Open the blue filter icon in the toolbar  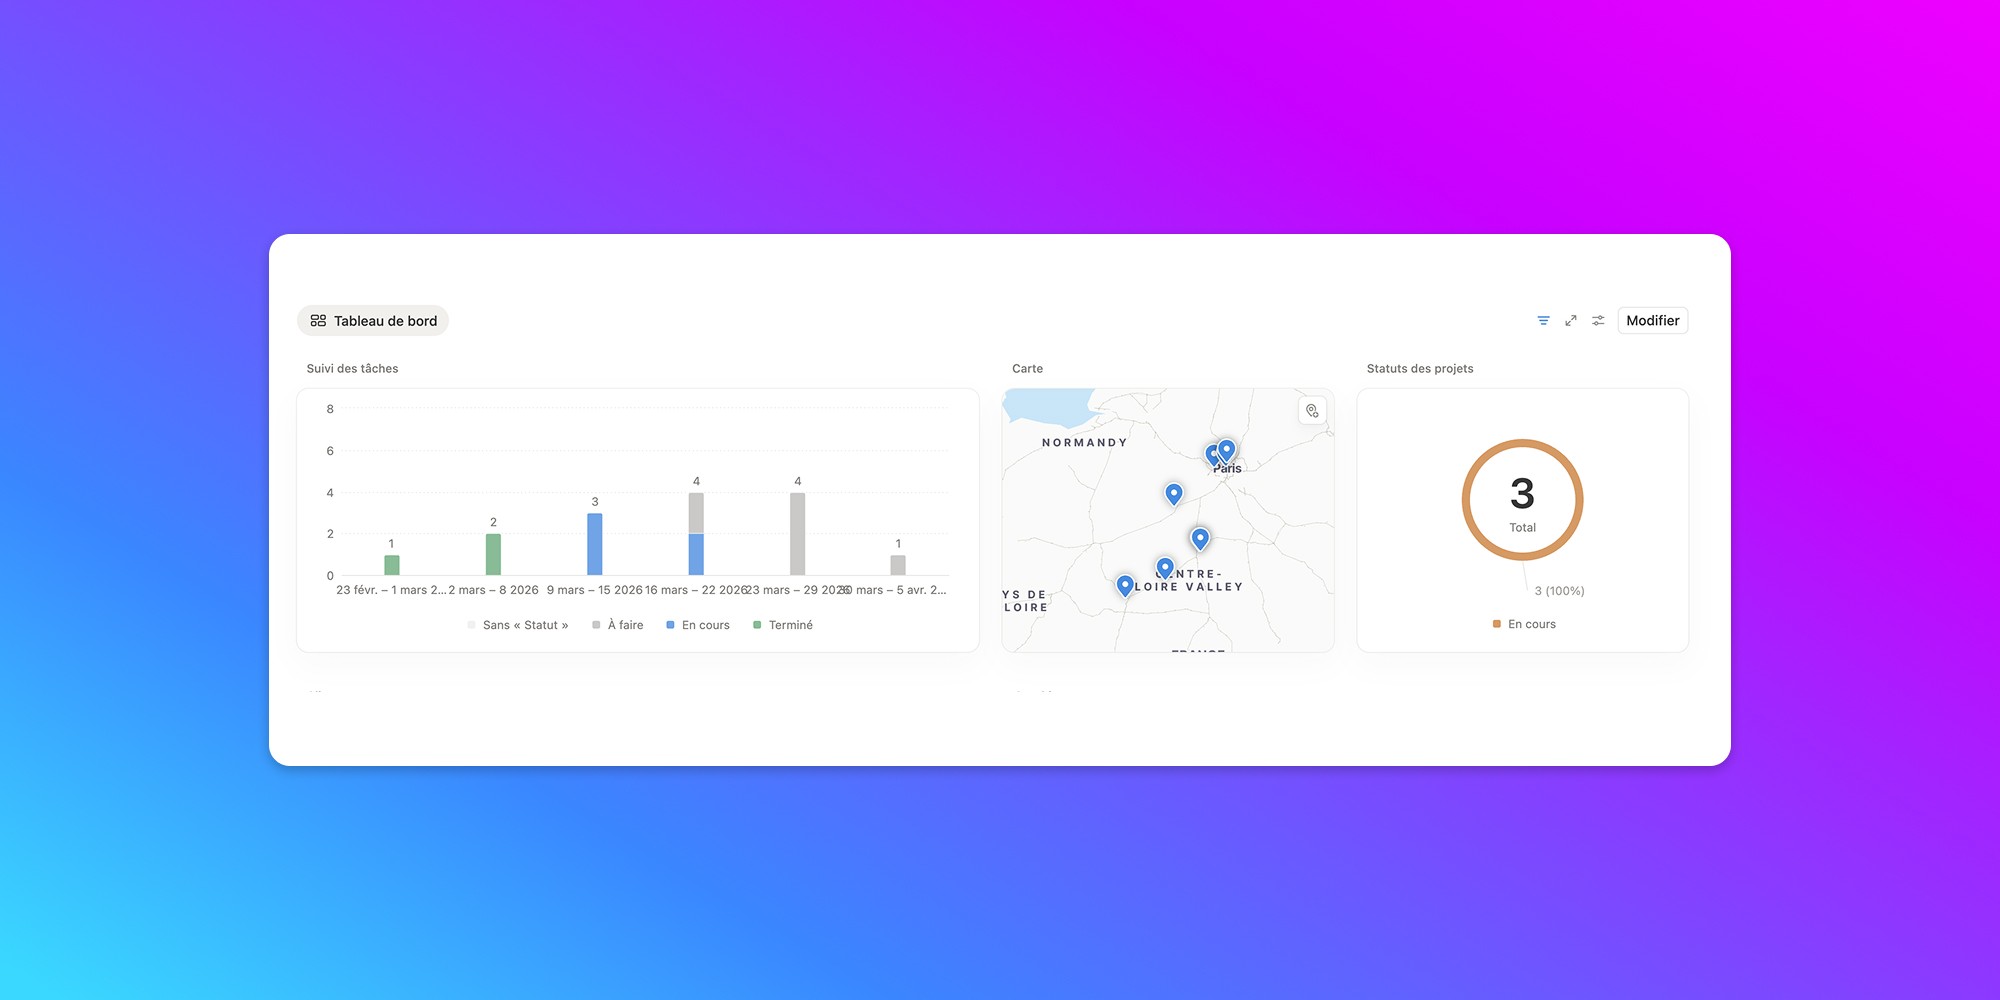(x=1543, y=320)
